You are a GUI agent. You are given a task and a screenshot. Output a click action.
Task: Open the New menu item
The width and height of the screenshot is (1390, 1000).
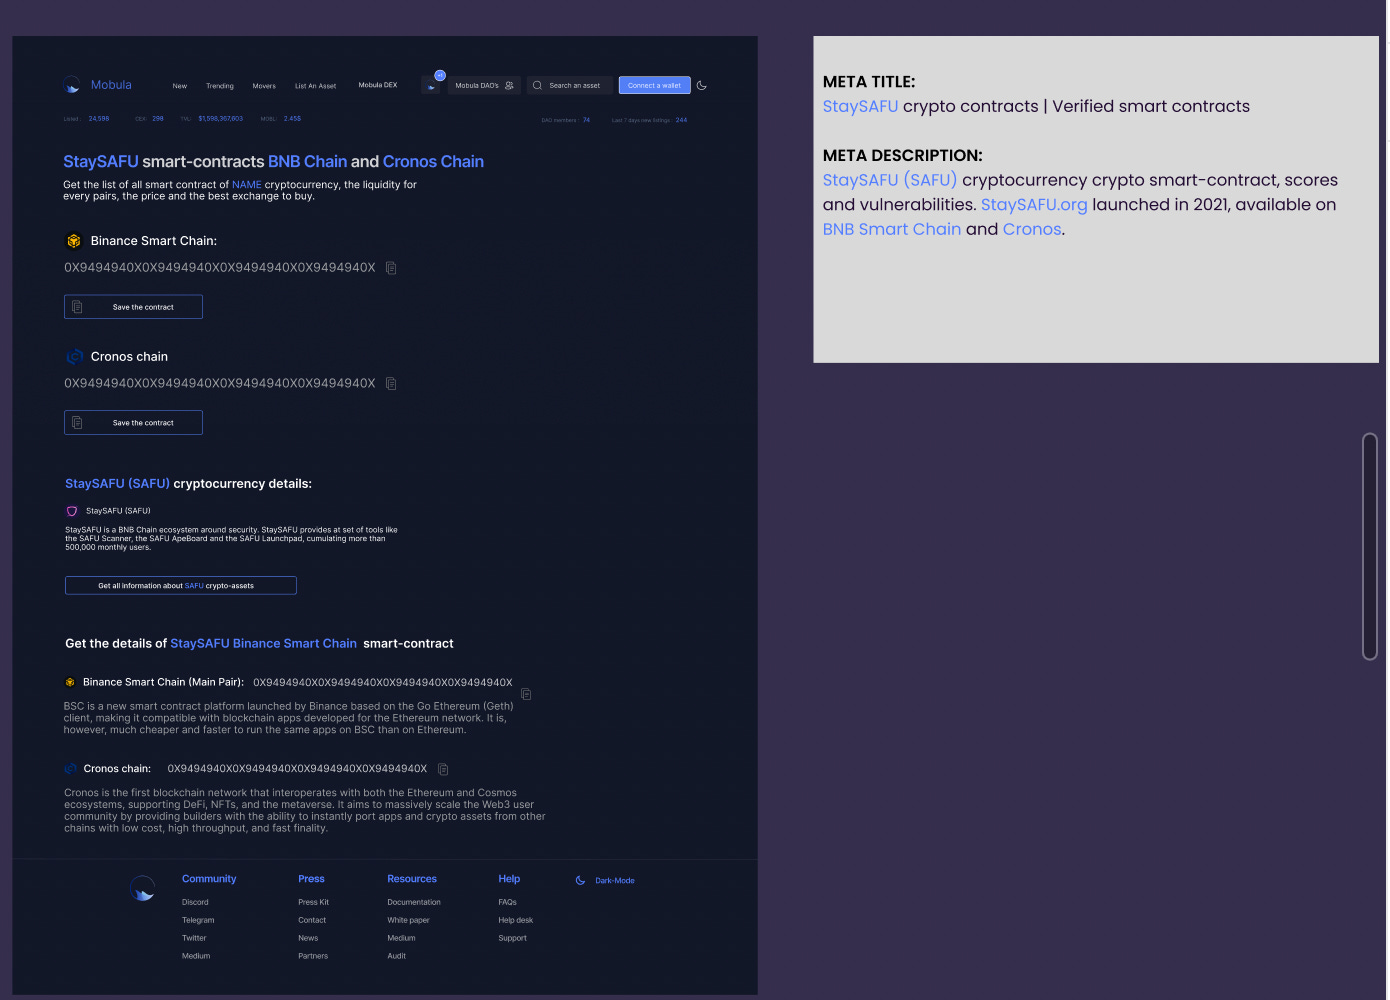click(x=180, y=86)
